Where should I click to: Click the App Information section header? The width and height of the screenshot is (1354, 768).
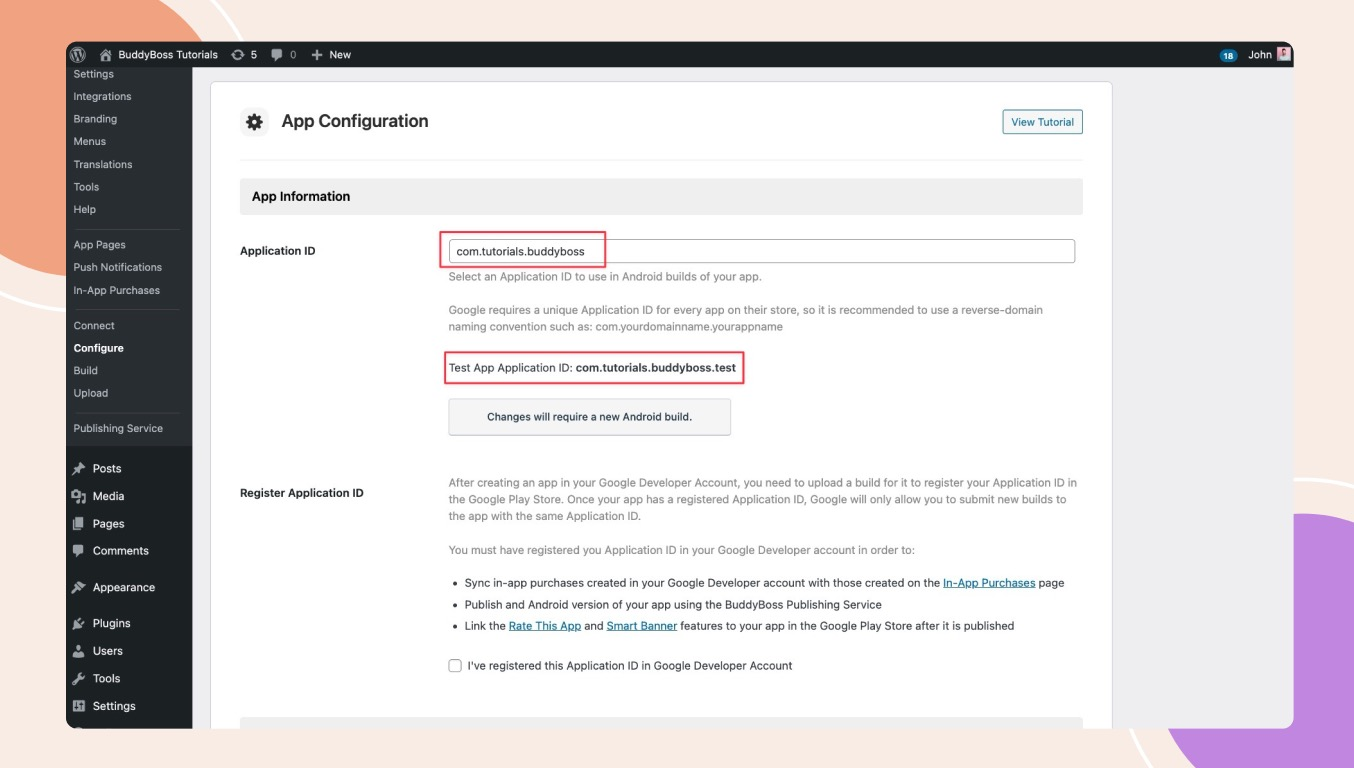(661, 197)
